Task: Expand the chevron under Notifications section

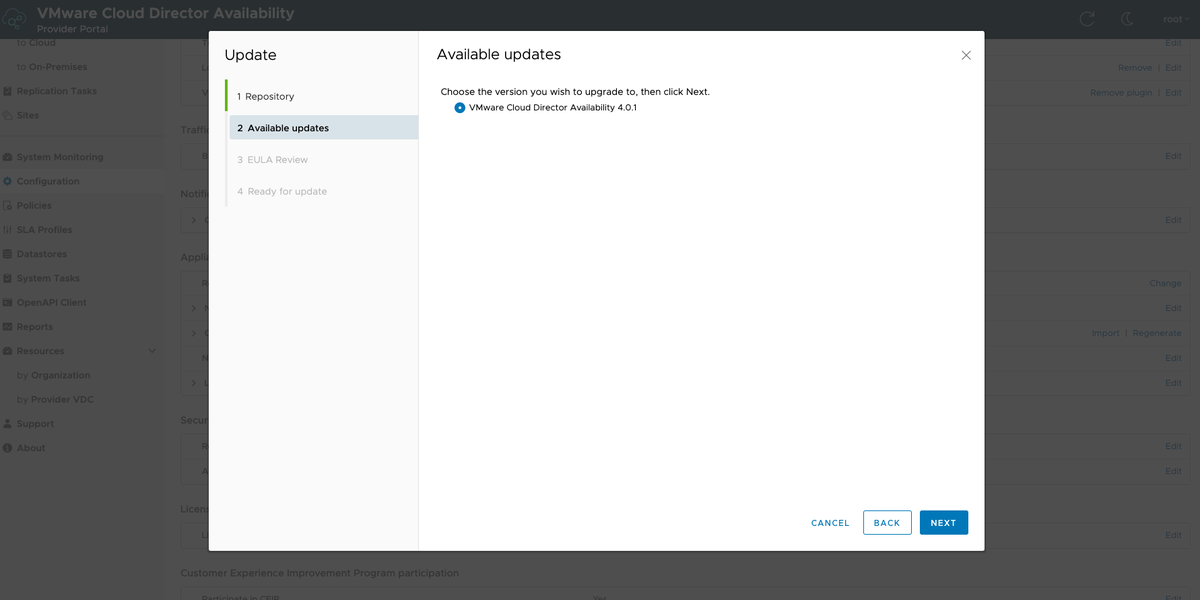Action: point(194,220)
